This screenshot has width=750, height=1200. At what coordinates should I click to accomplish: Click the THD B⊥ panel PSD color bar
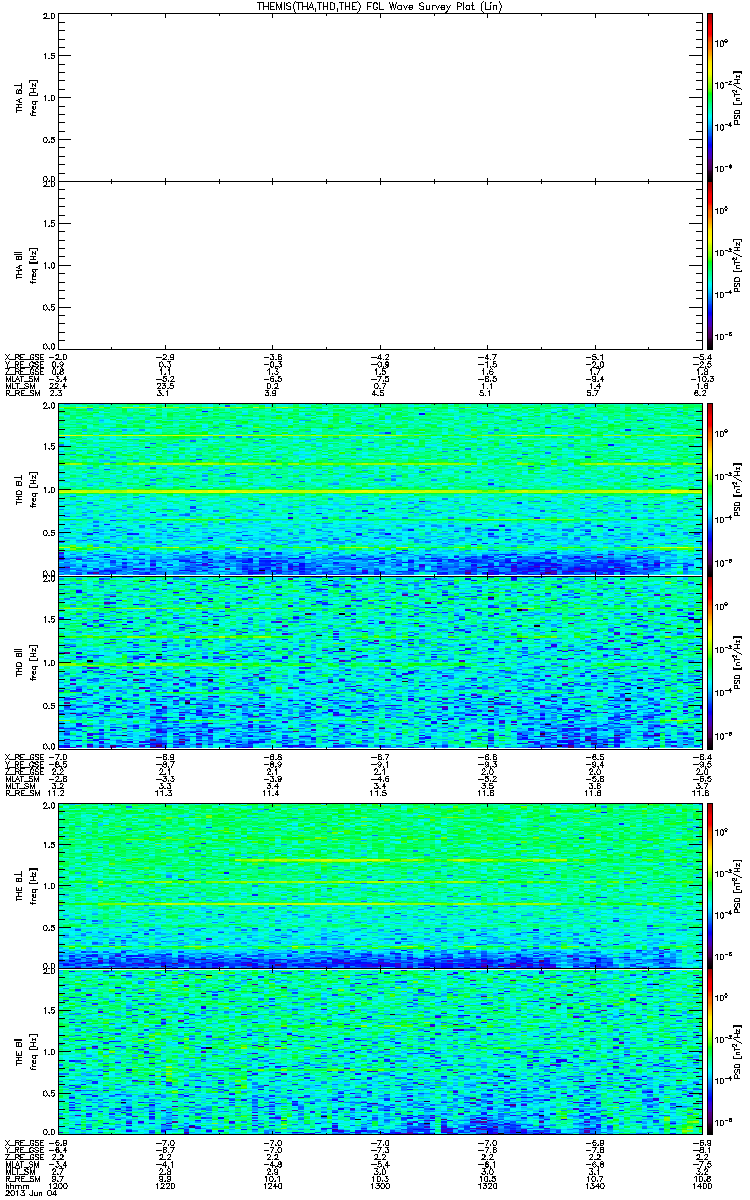tap(710, 490)
